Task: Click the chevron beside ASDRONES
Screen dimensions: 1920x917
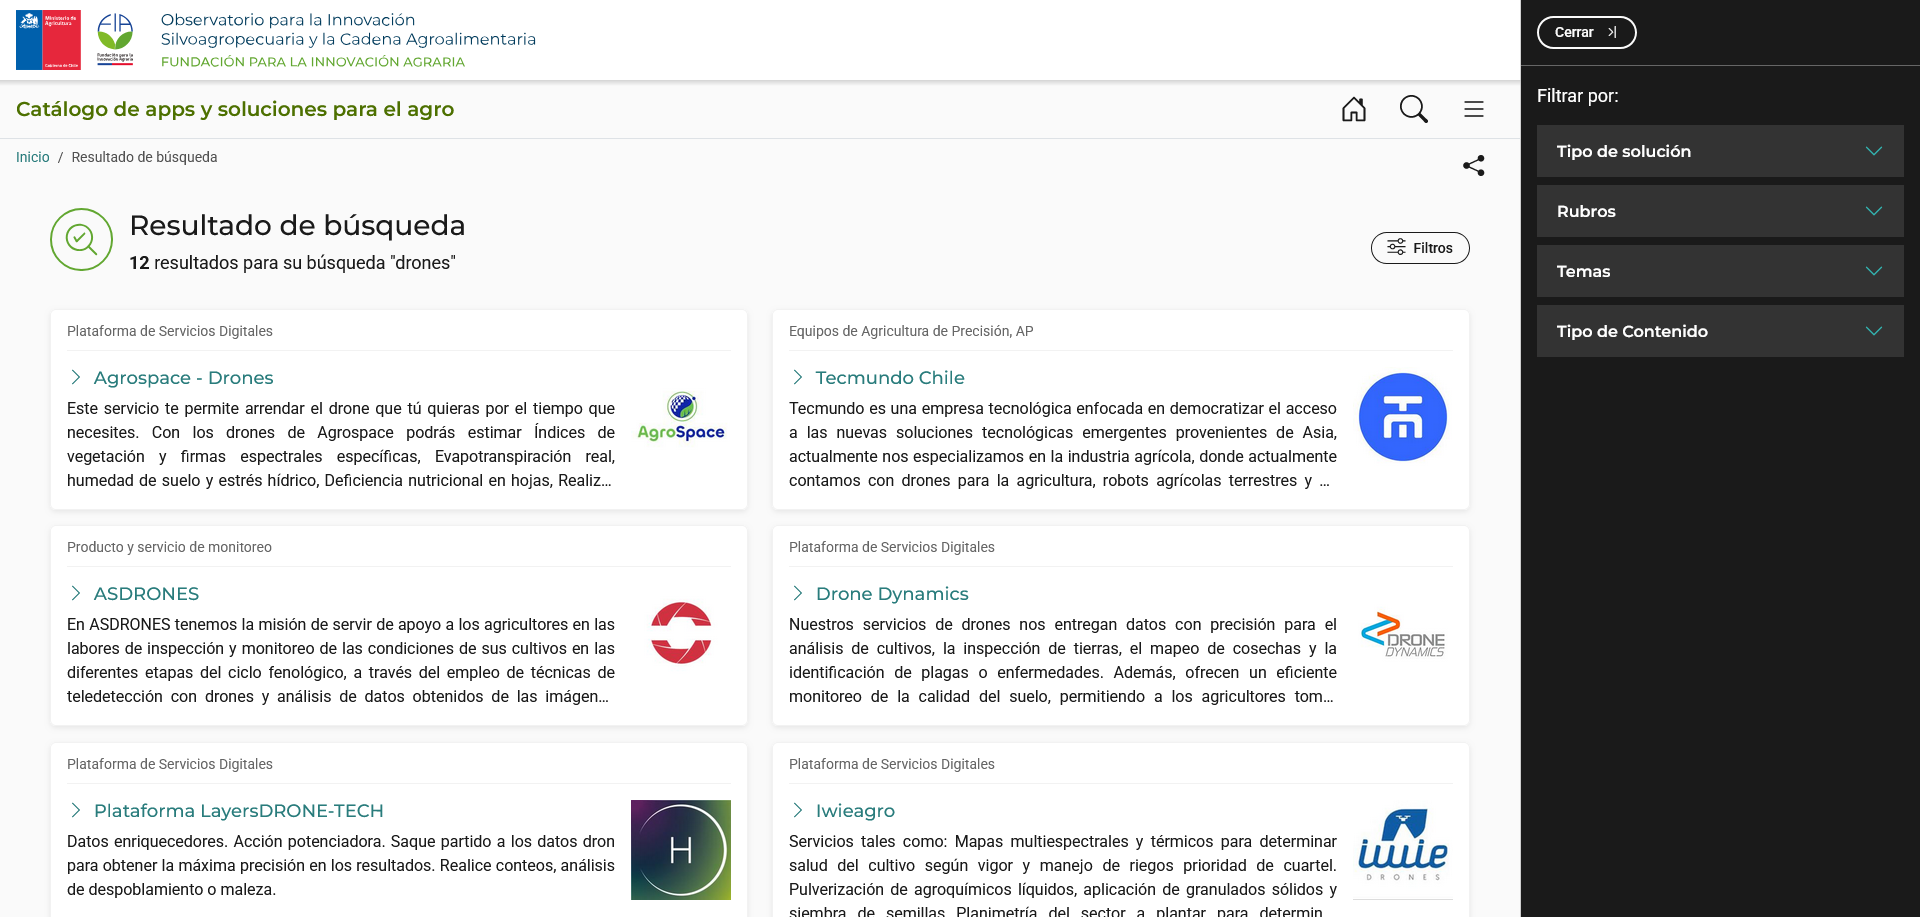Action: (76, 593)
